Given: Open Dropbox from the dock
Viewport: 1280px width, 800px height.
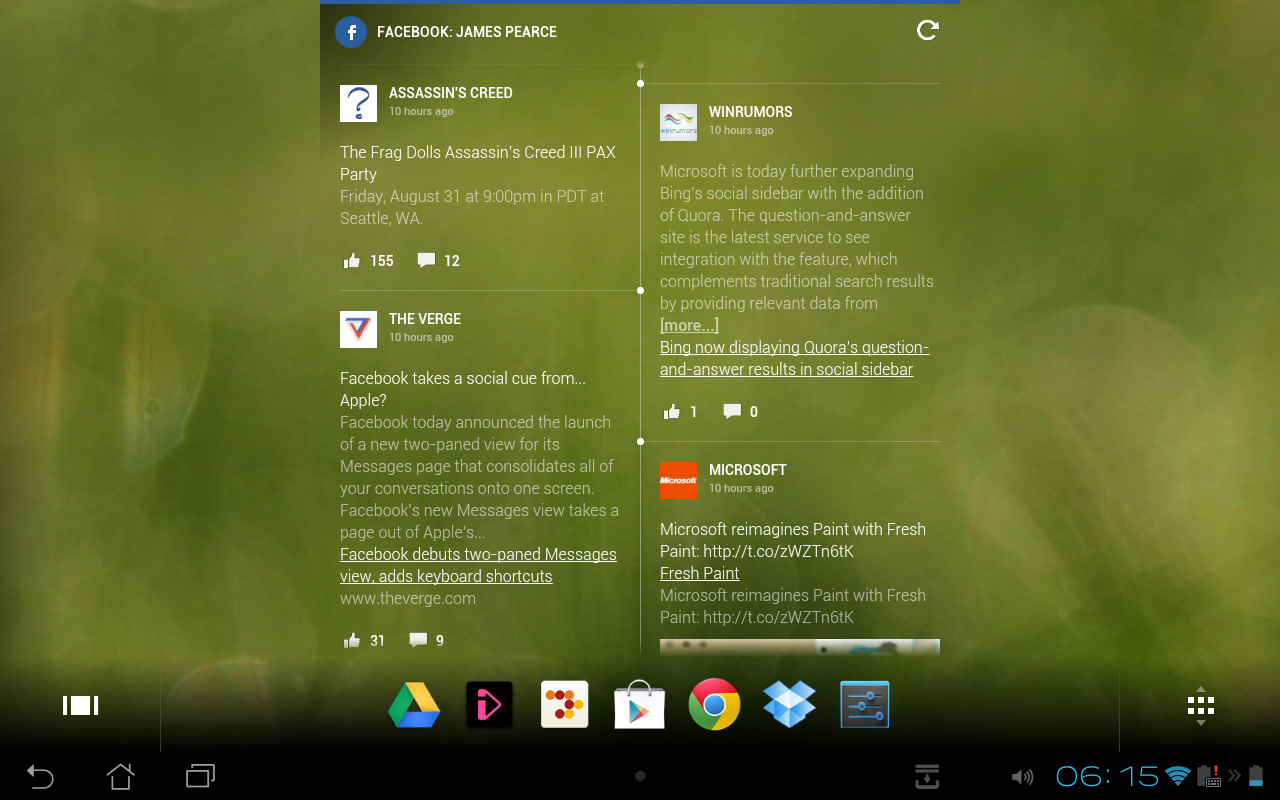Looking at the screenshot, I should 789,705.
